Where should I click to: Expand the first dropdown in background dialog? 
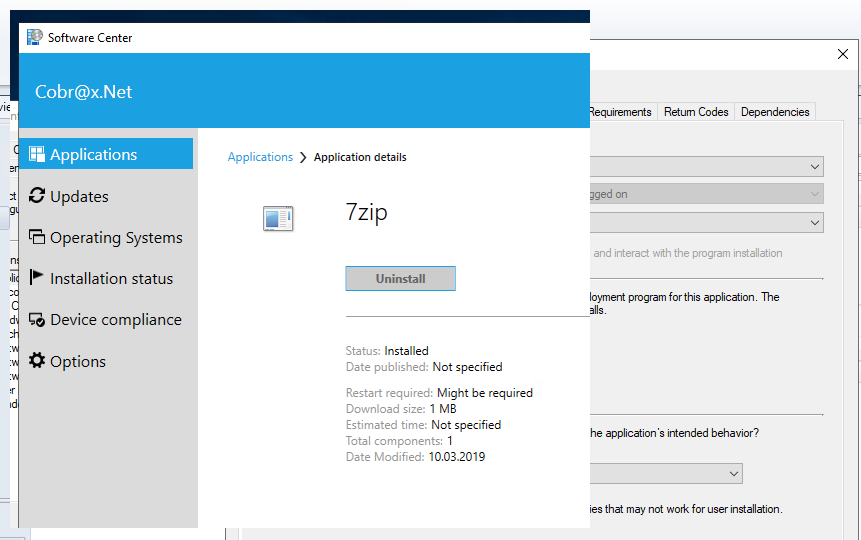point(815,166)
